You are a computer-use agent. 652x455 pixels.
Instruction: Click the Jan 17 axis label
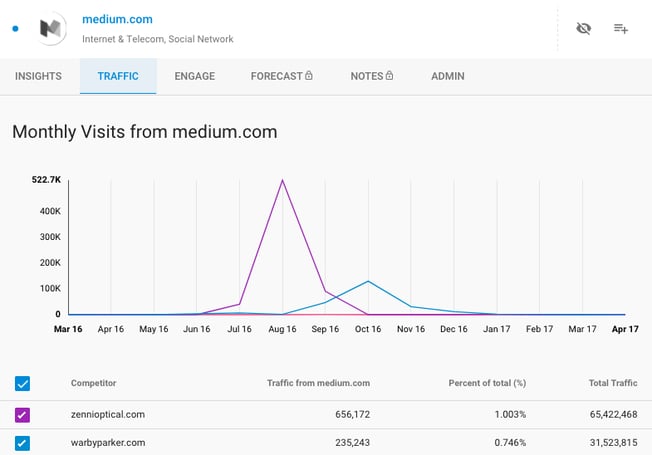496,329
